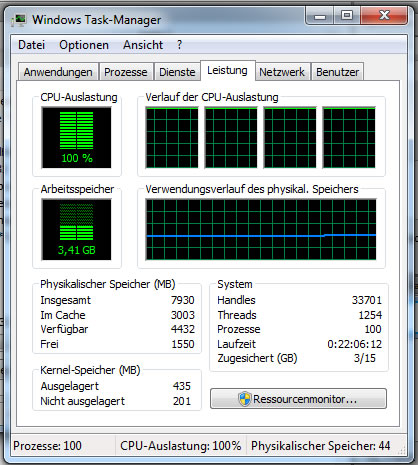This screenshot has height=465, width=418.
Task: Click the shield icon on Ressourcenmonitor button
Action: pos(245,399)
